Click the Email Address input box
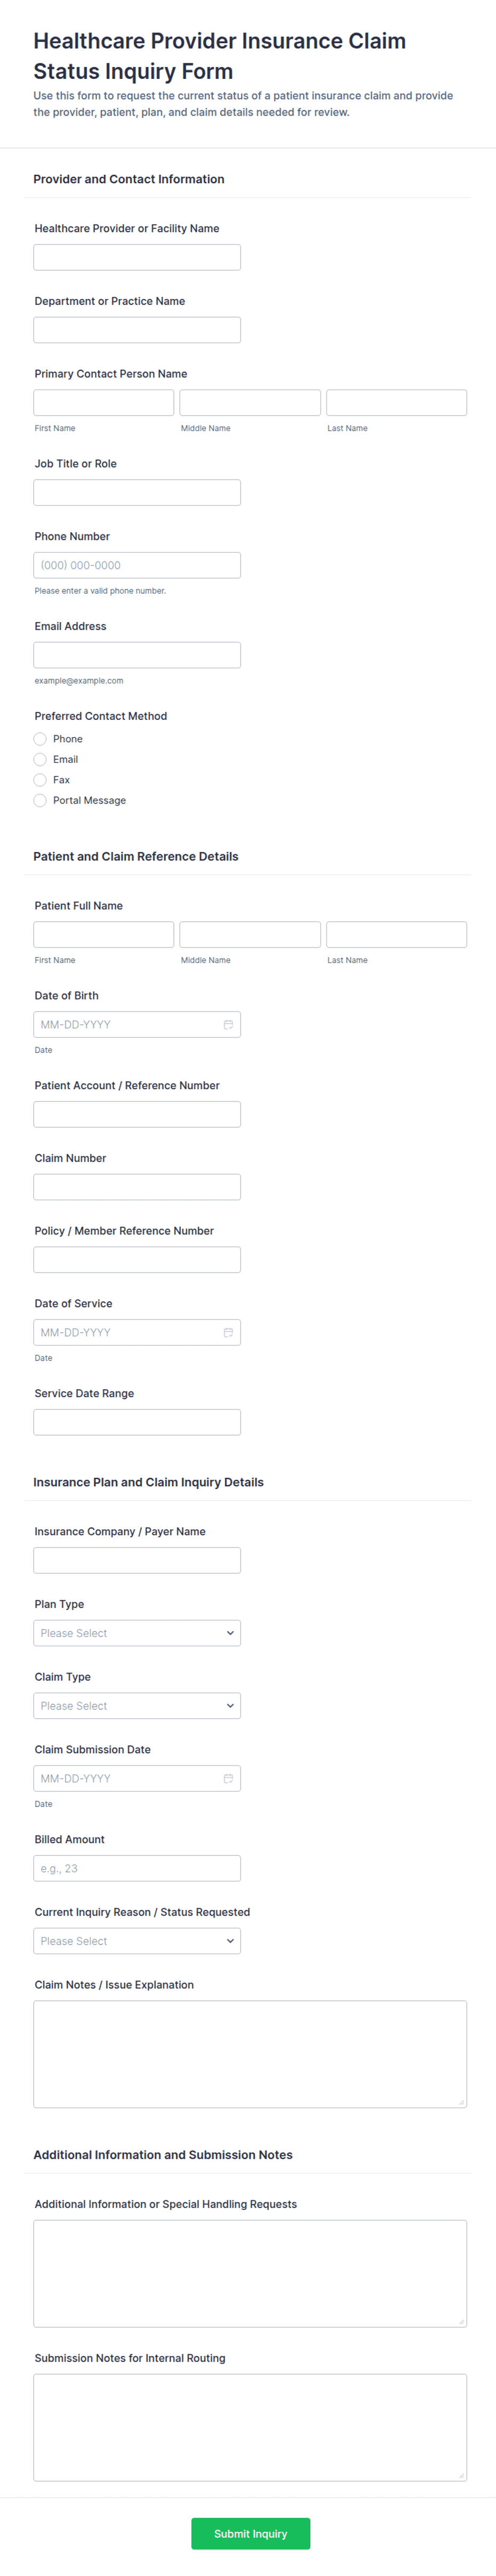The width and height of the screenshot is (496, 2576). tap(137, 655)
